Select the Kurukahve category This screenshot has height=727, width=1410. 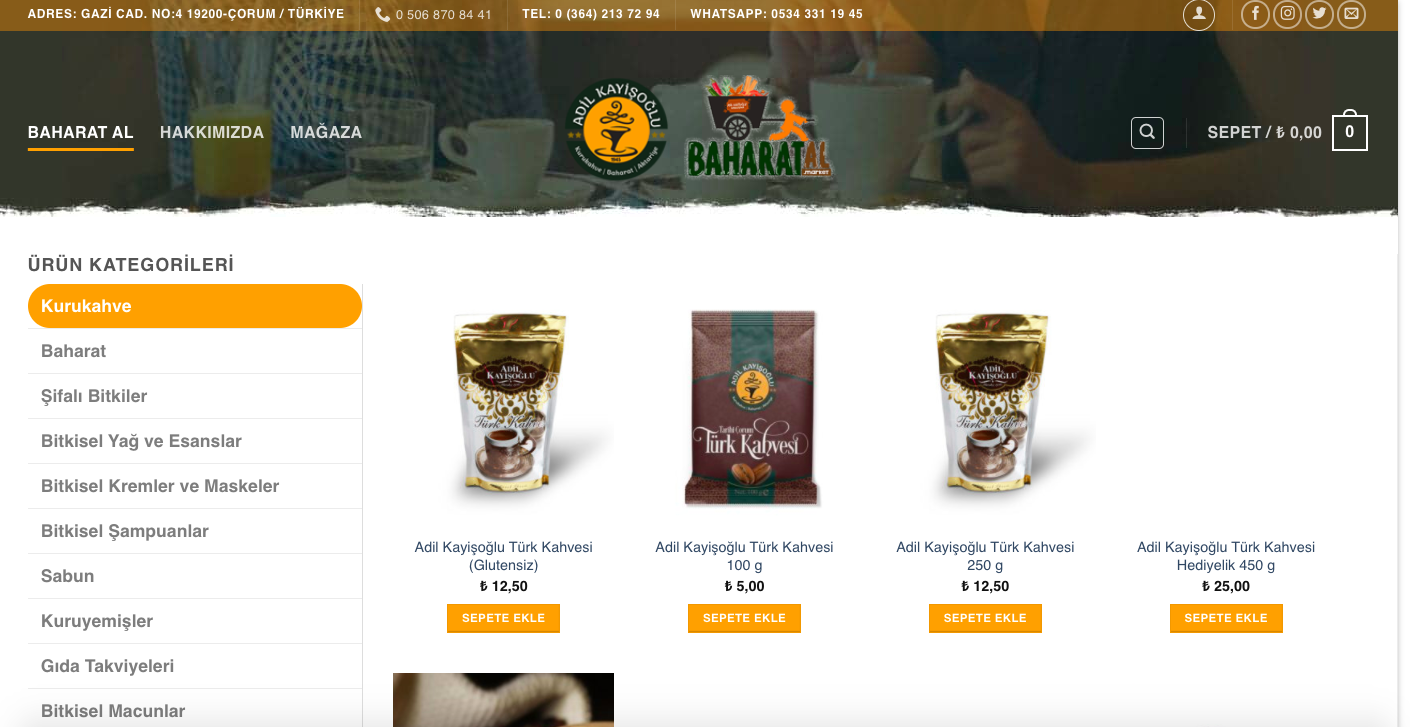(195, 306)
